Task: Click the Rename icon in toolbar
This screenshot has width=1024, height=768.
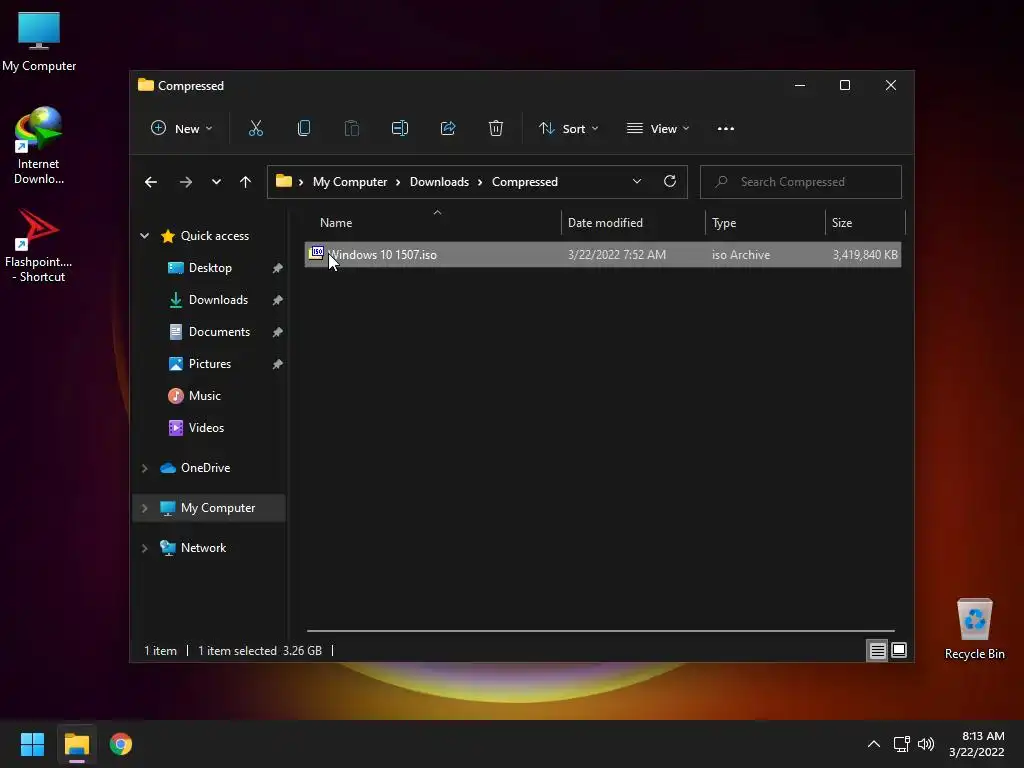Action: tap(400, 129)
